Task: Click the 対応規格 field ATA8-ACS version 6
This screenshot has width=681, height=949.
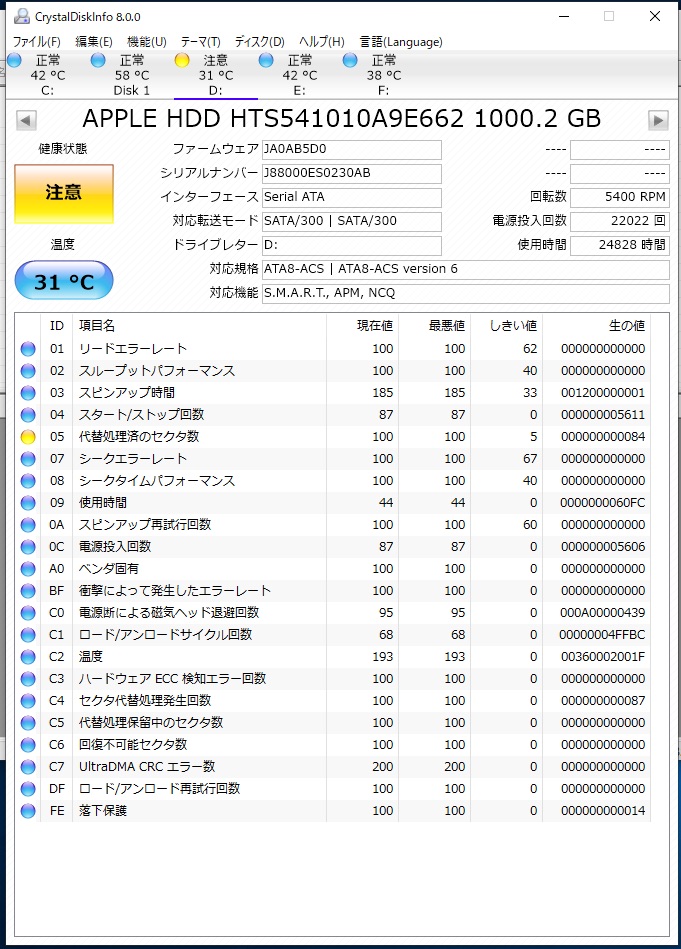Action: [466, 269]
